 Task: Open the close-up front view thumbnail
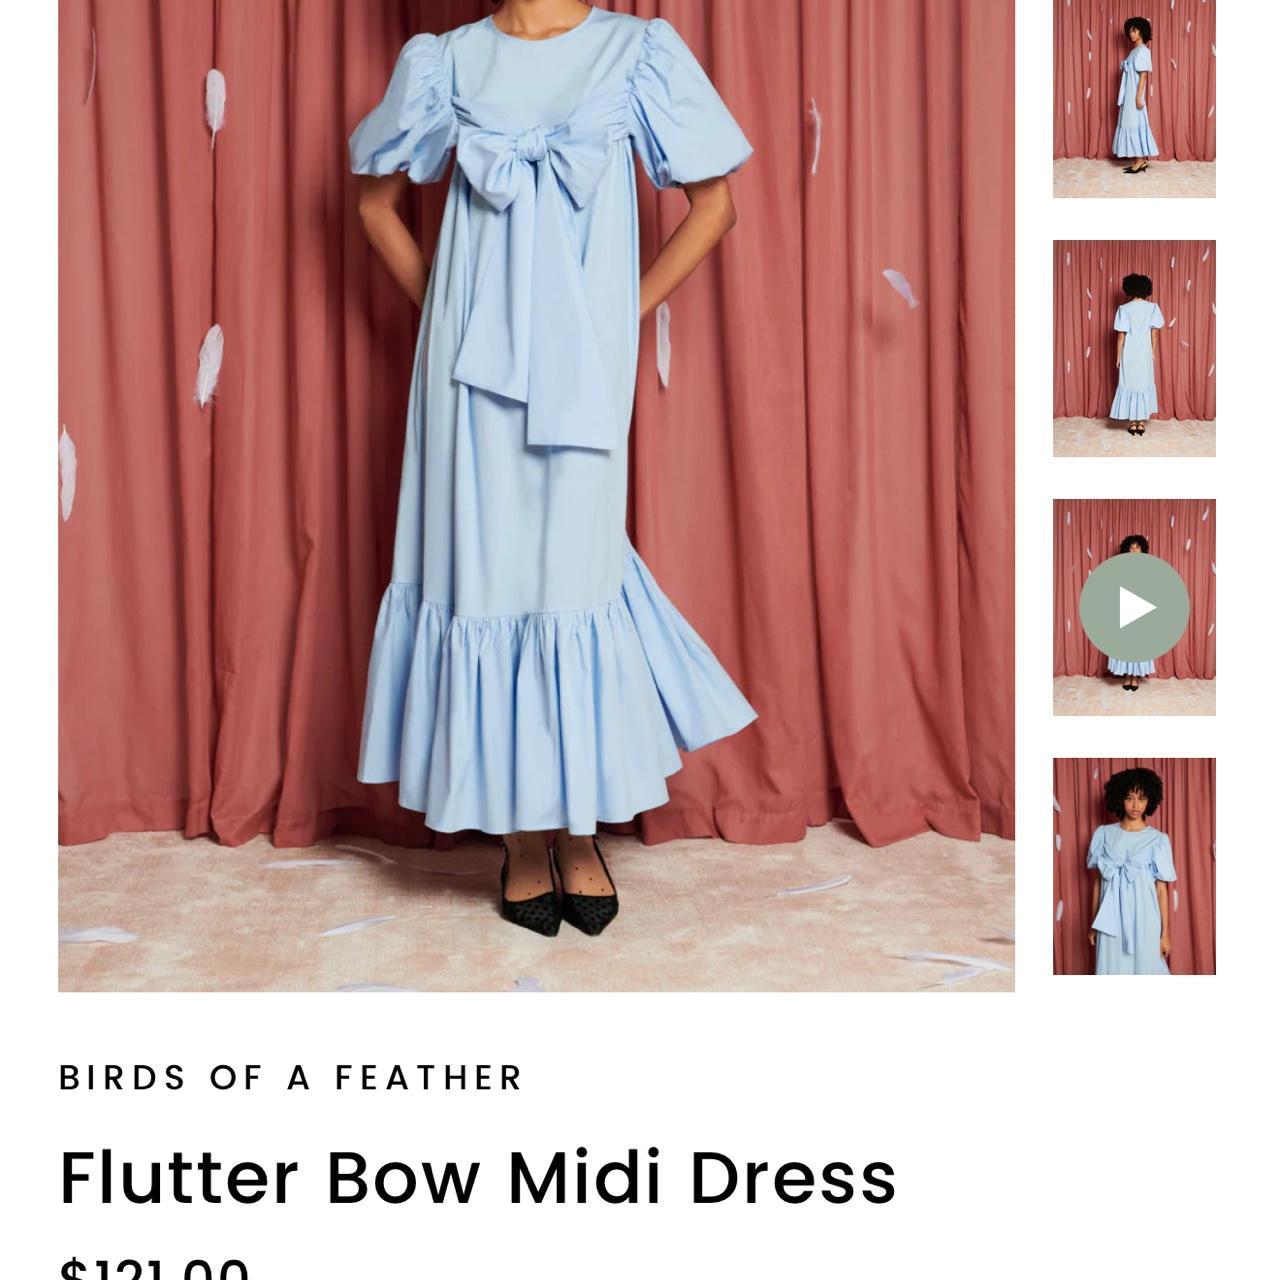[x=1134, y=866]
